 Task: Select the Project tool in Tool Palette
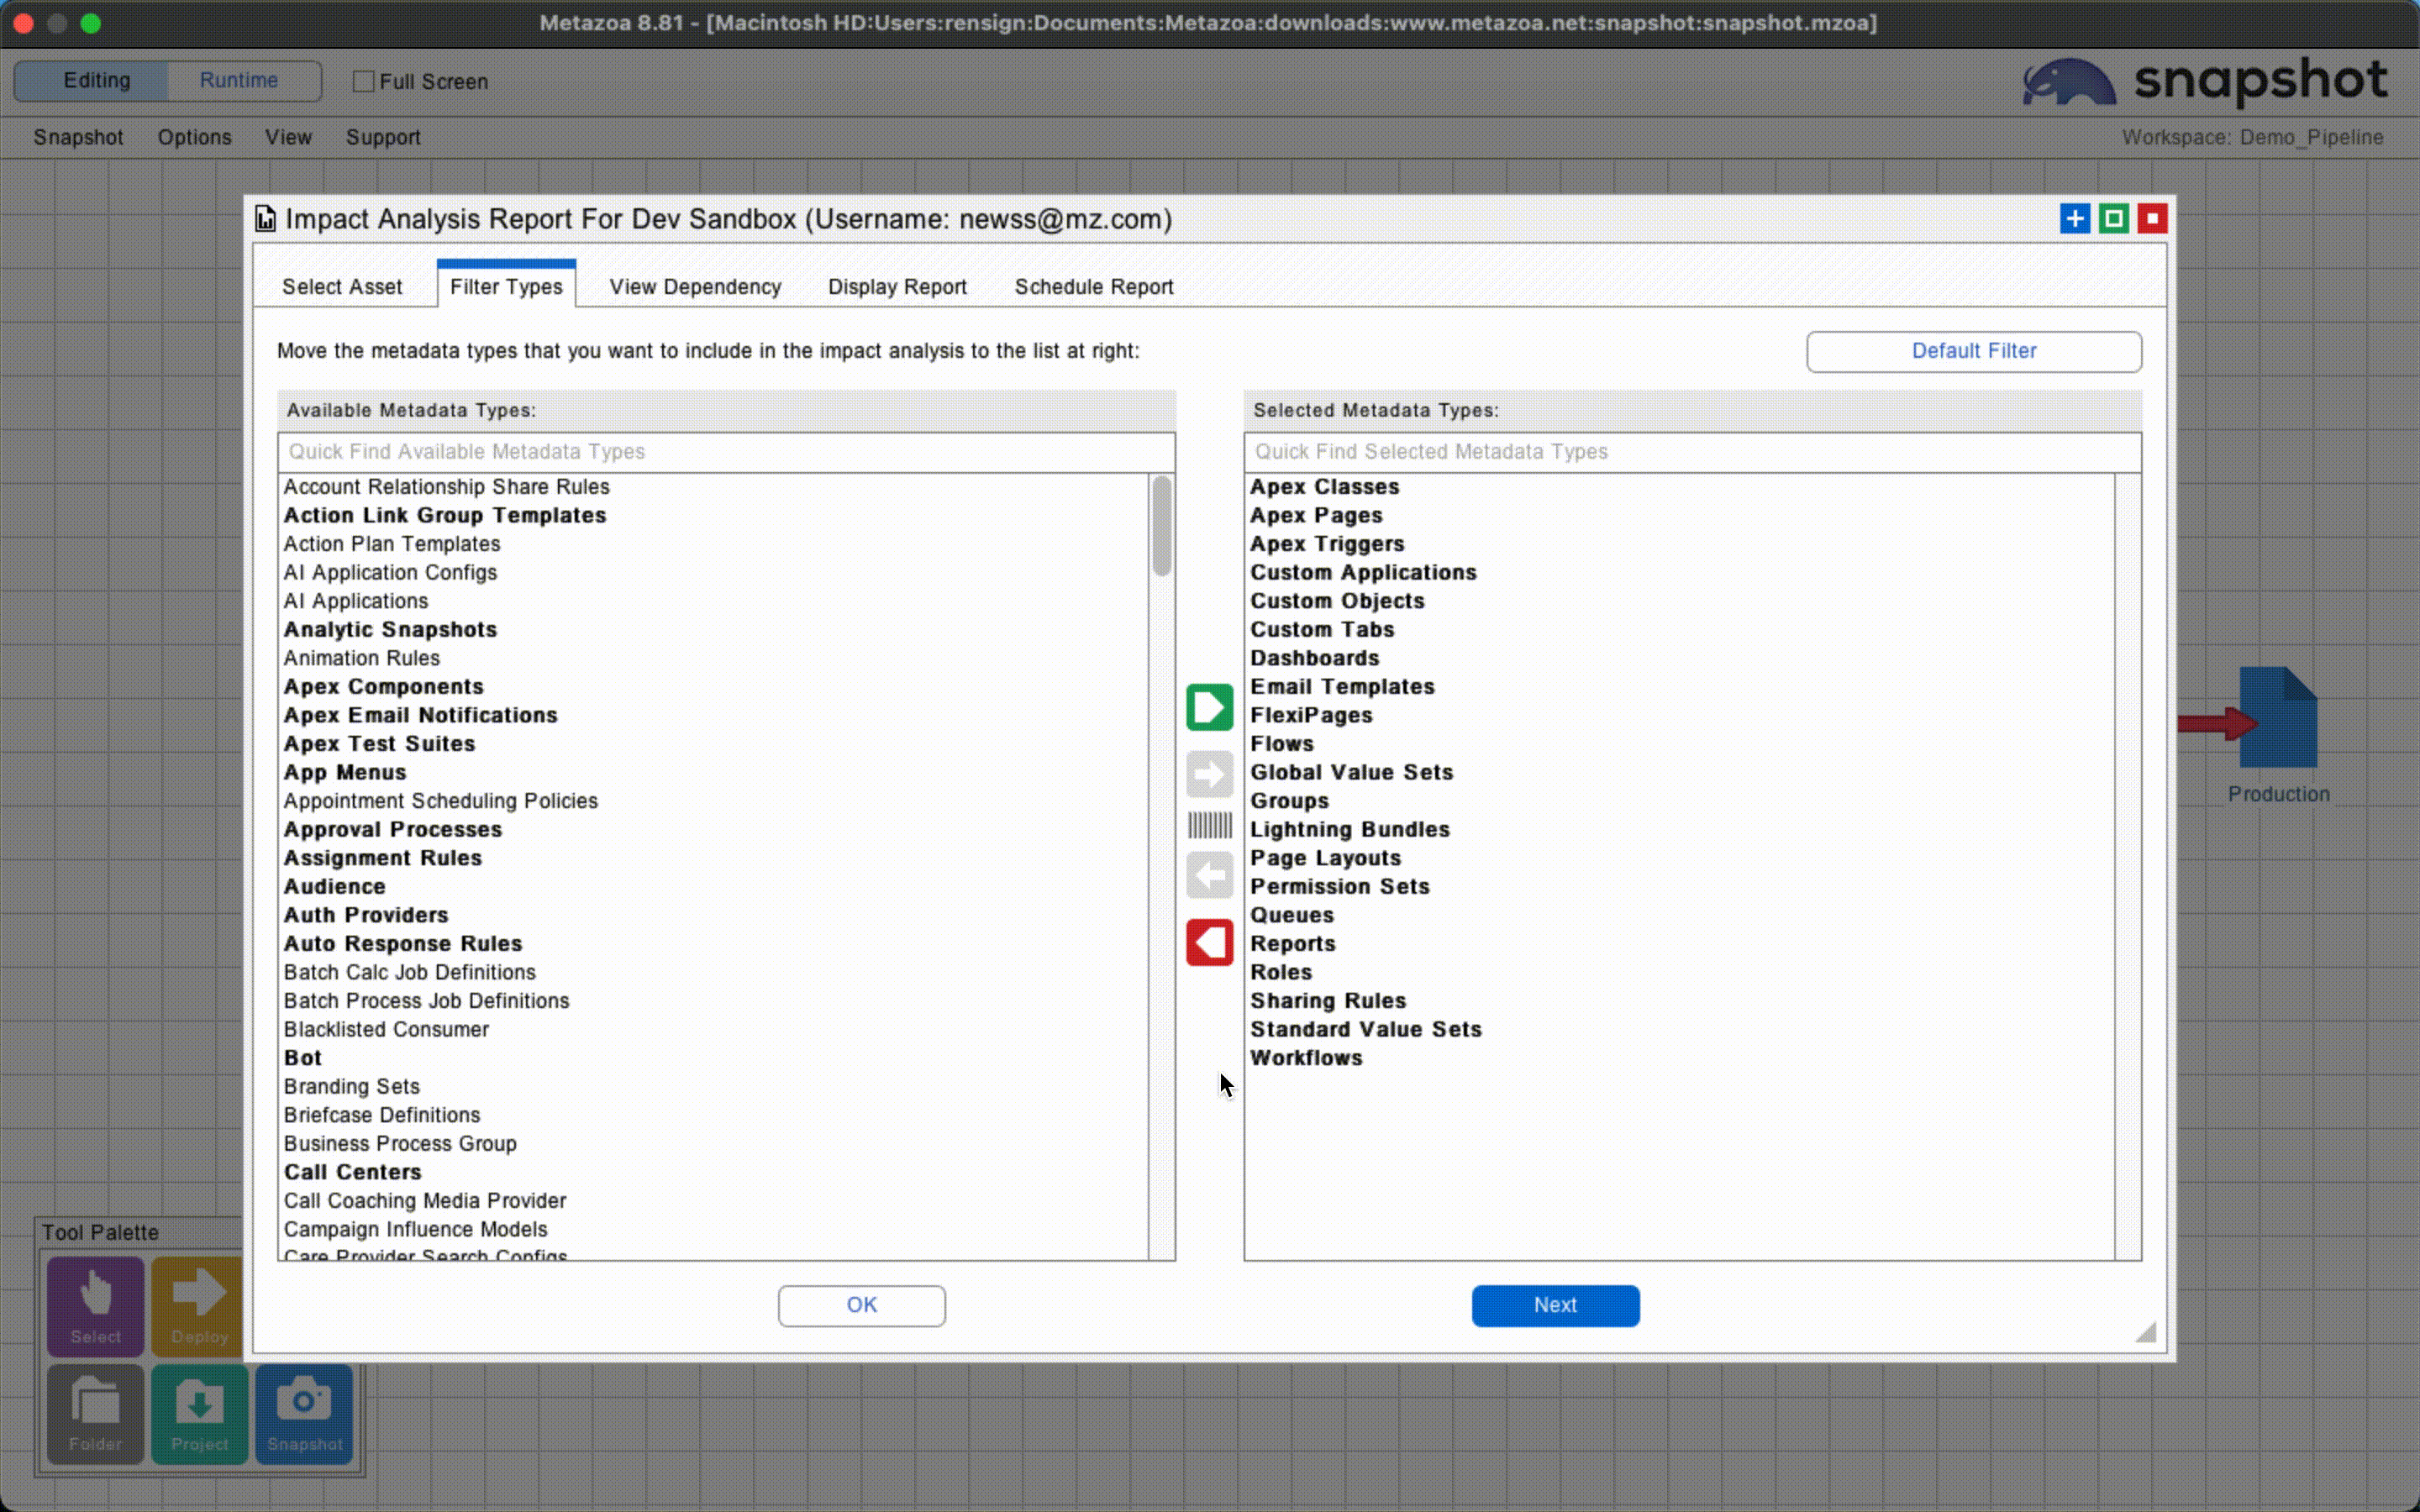tap(200, 1414)
